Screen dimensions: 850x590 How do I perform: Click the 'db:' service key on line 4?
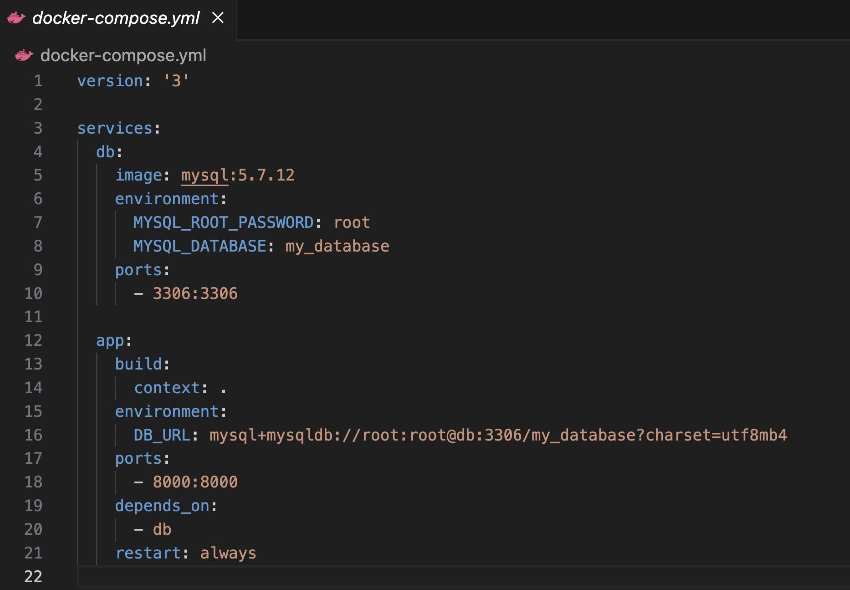(x=110, y=152)
